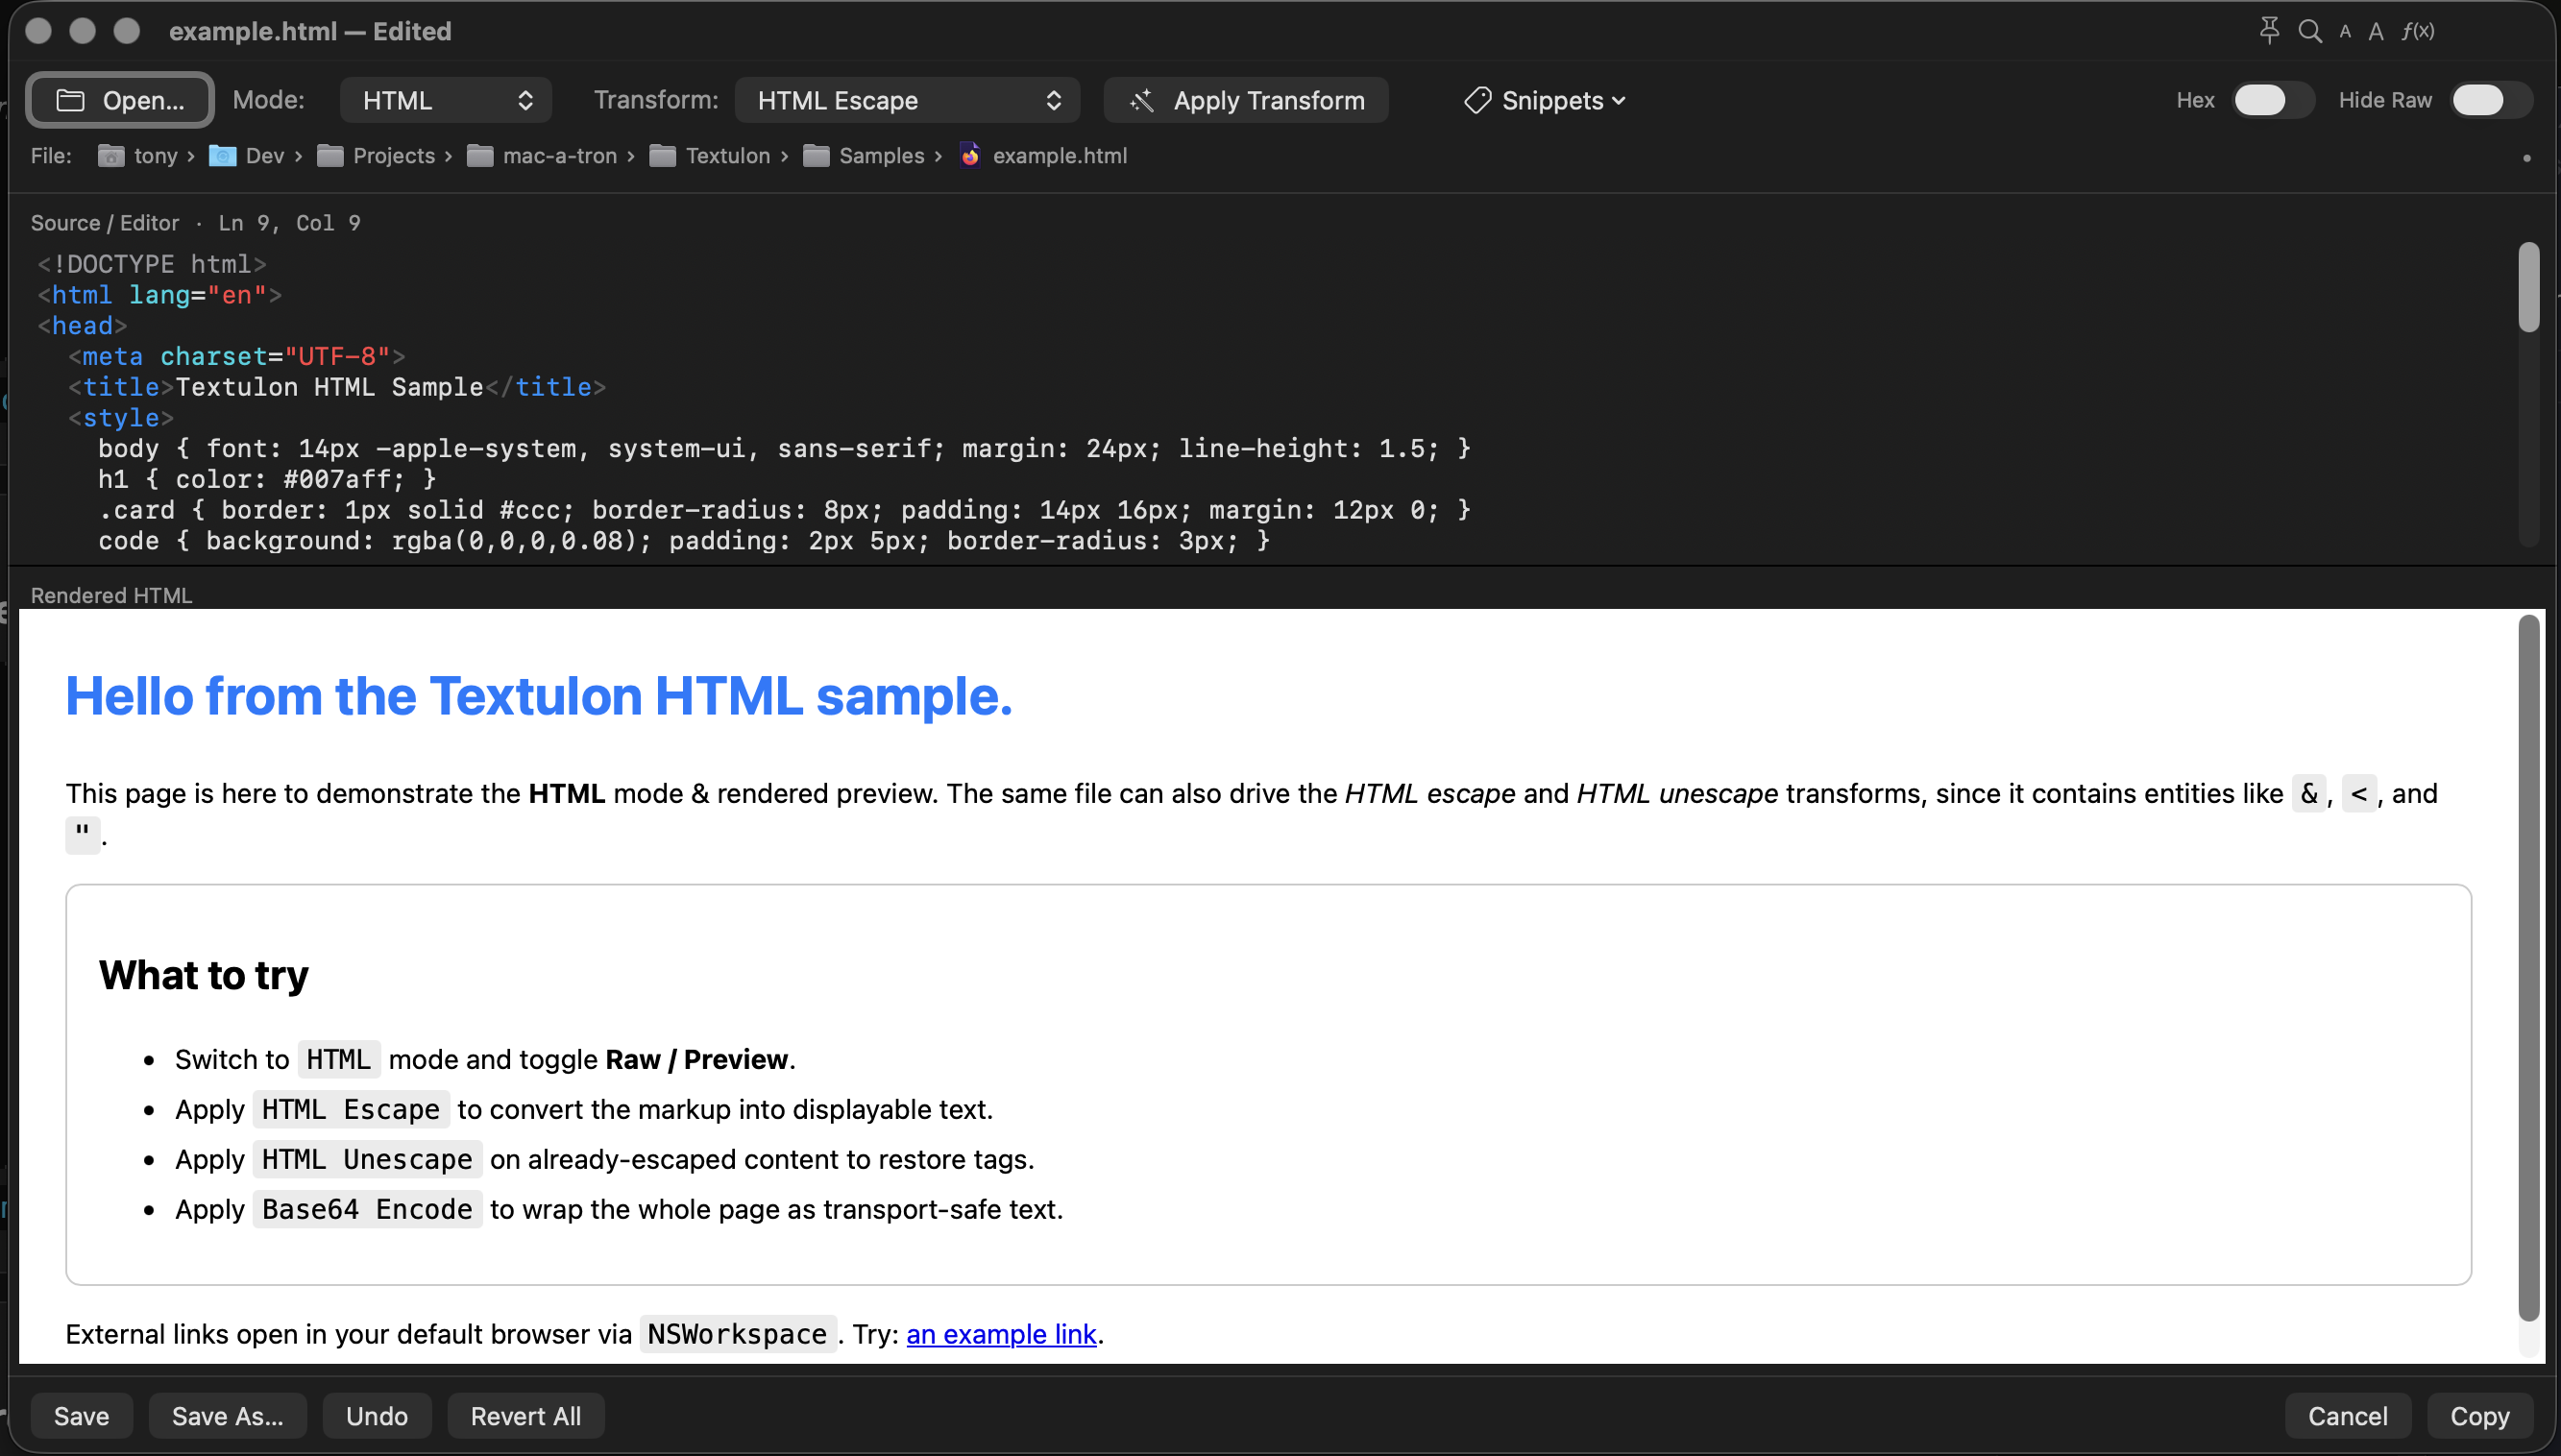Click the pin window icon in the title bar
2561x1456 pixels.
2269,31
